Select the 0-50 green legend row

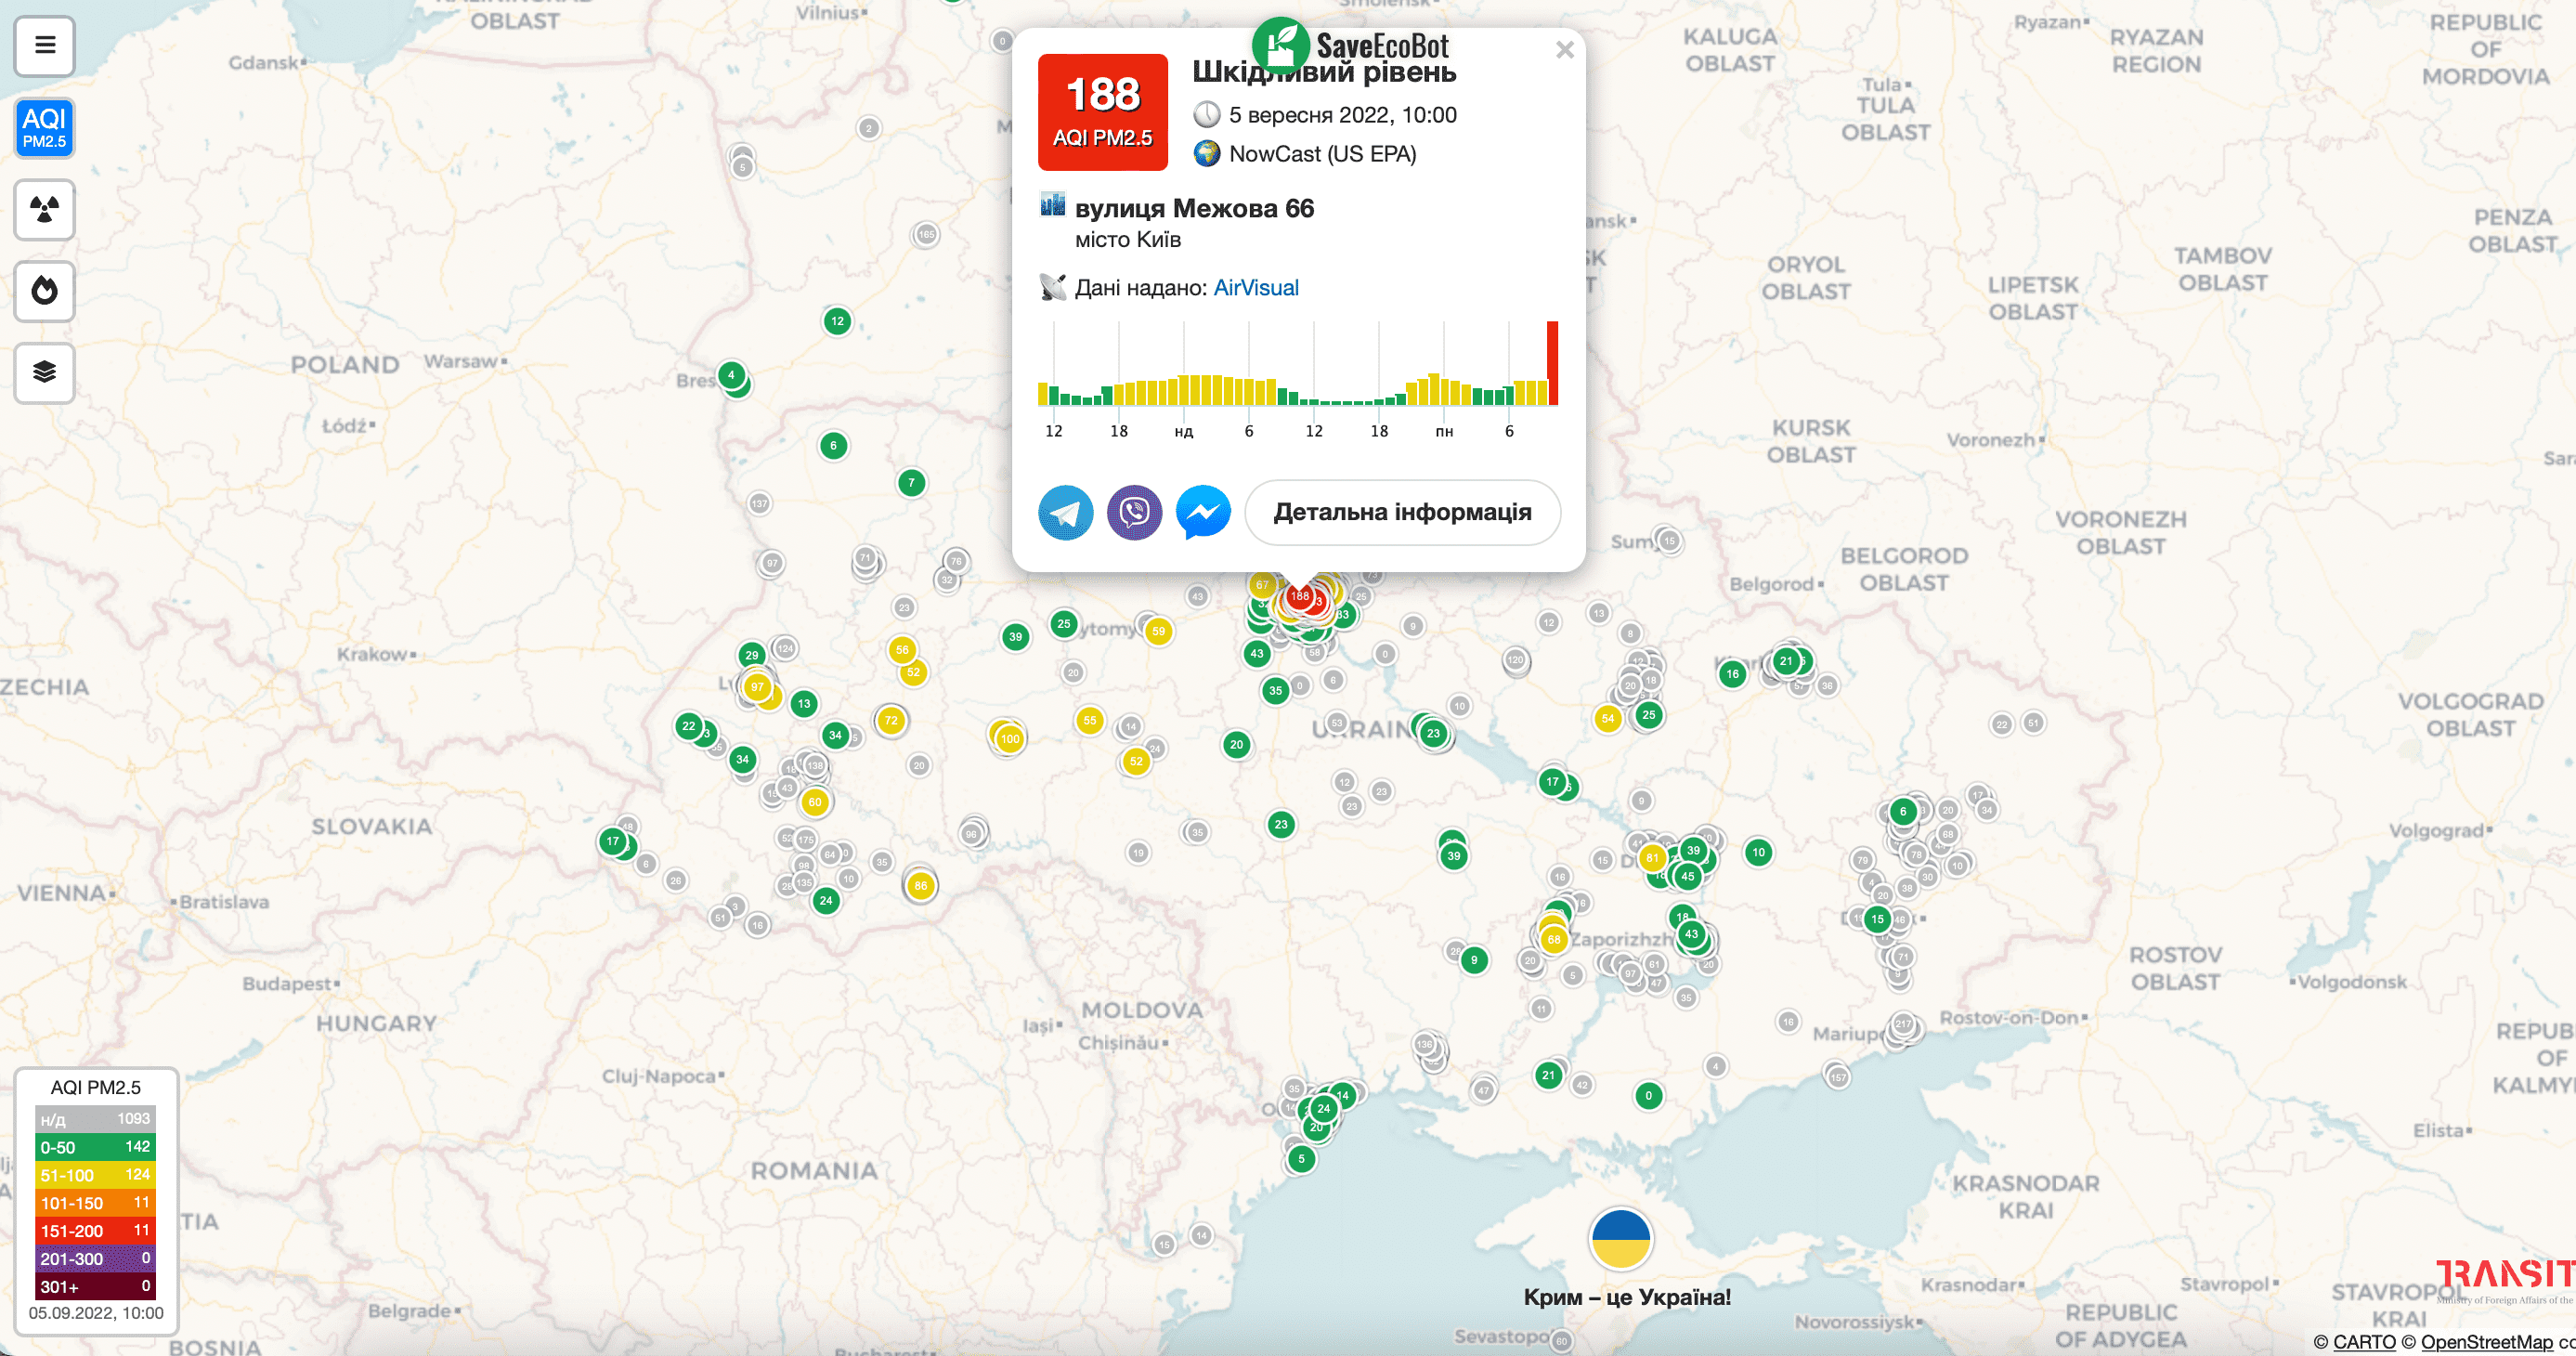tap(95, 1147)
